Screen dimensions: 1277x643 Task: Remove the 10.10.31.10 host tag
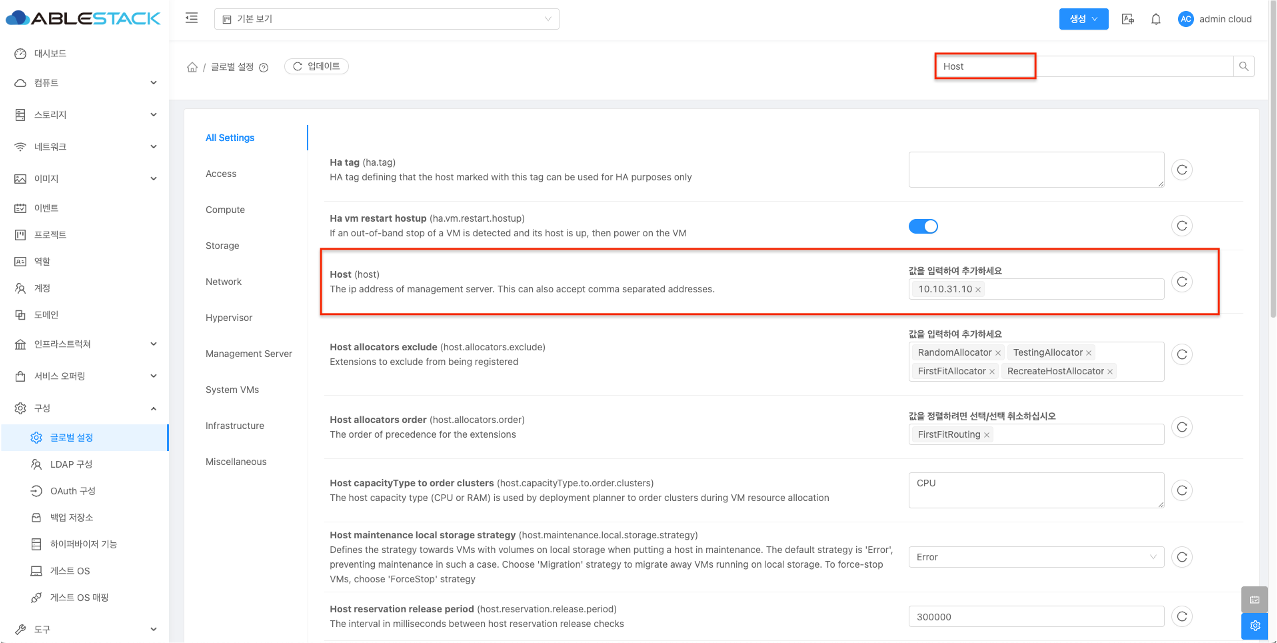(x=978, y=290)
